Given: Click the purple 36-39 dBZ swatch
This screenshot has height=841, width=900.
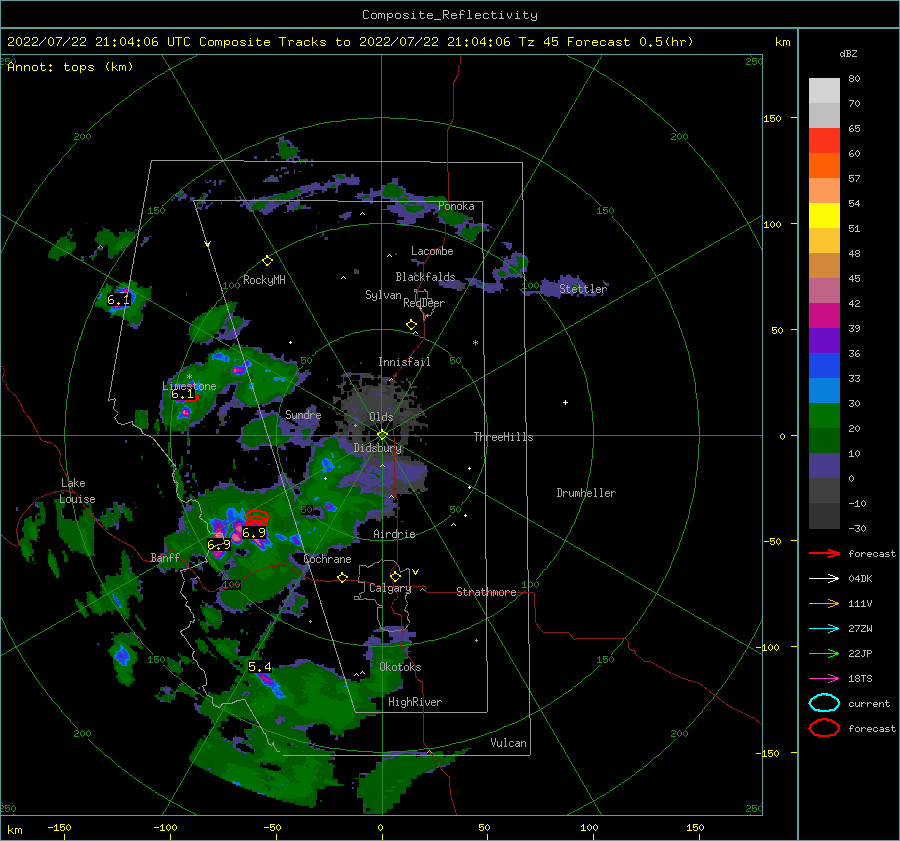Looking at the screenshot, I should click(824, 340).
